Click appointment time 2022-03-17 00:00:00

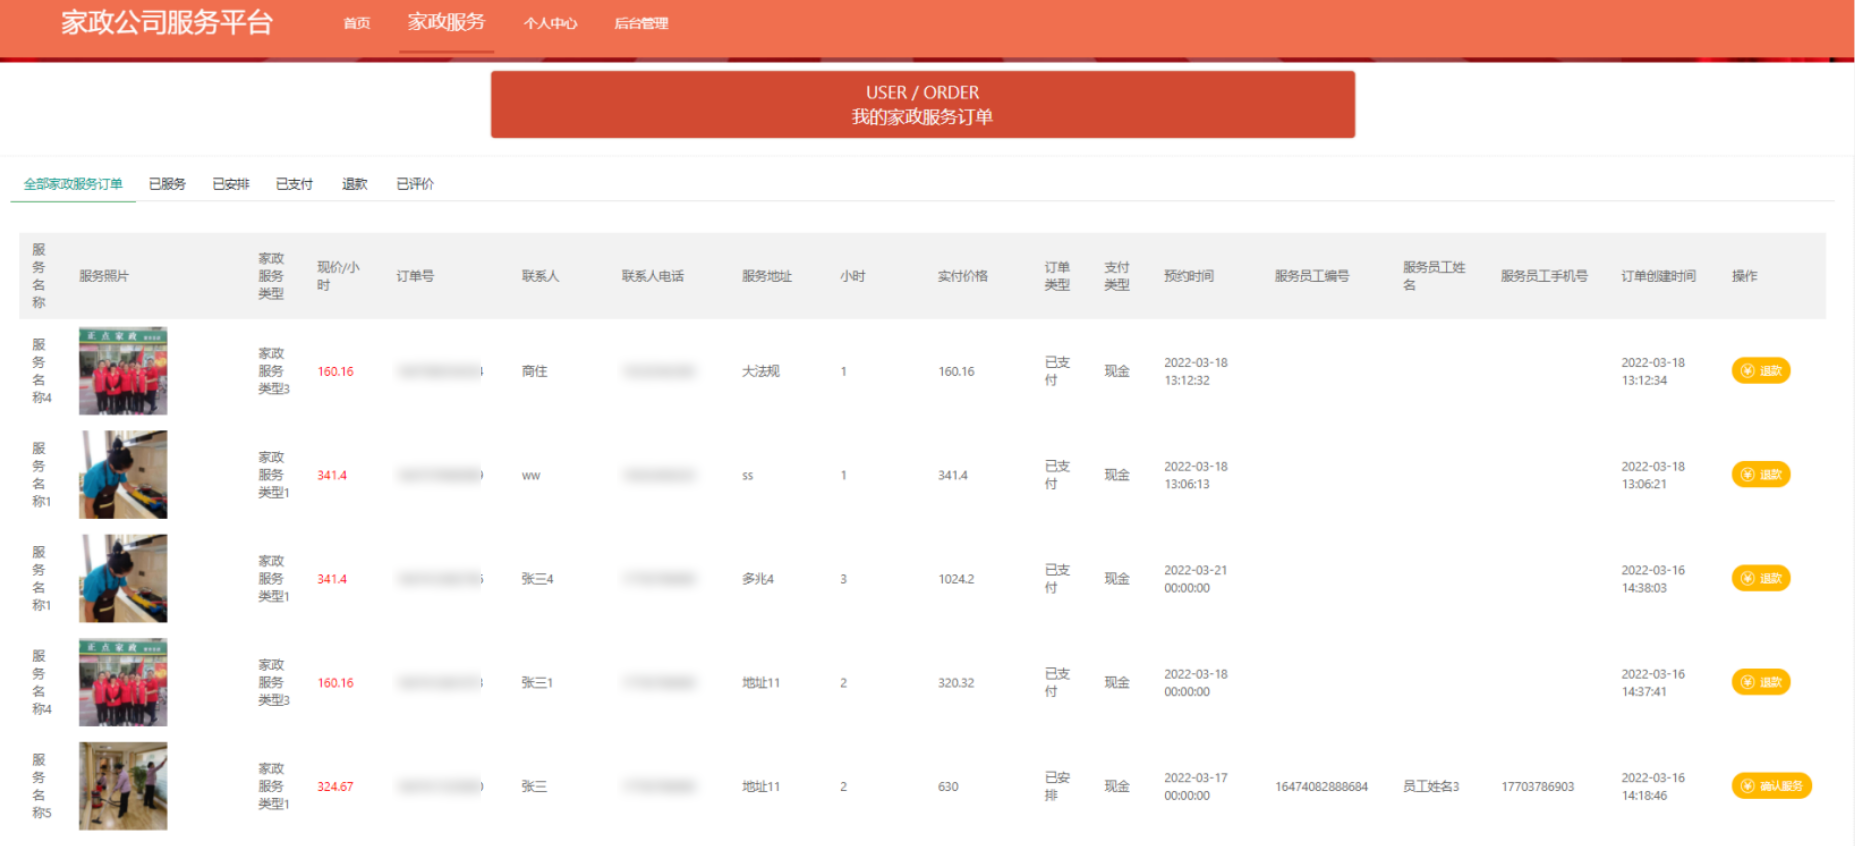1195,787
